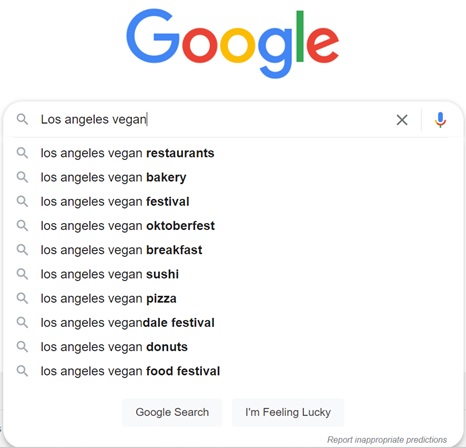This screenshot has width=466, height=448.
Task: Click the search icon beside the sushi suggestion
Action: tap(22, 274)
